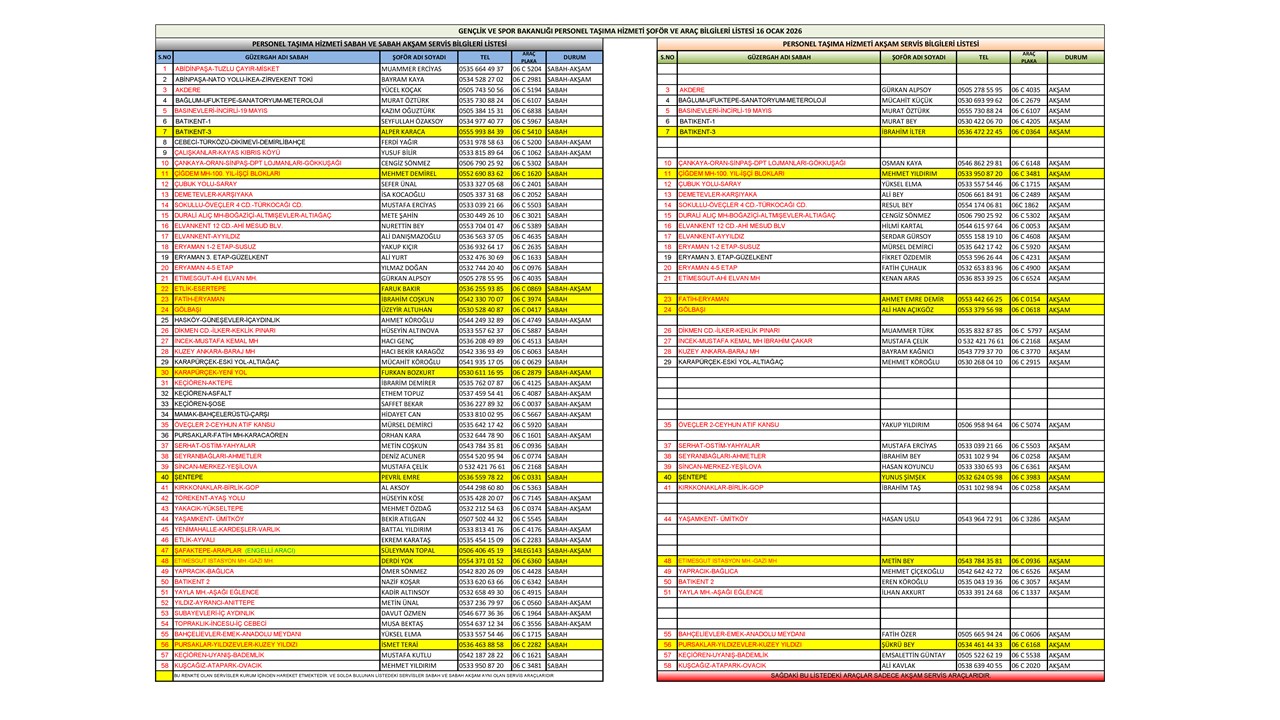Select the plate cell 34LEG143
This screenshot has height=720, width=1280.
click(x=527, y=550)
